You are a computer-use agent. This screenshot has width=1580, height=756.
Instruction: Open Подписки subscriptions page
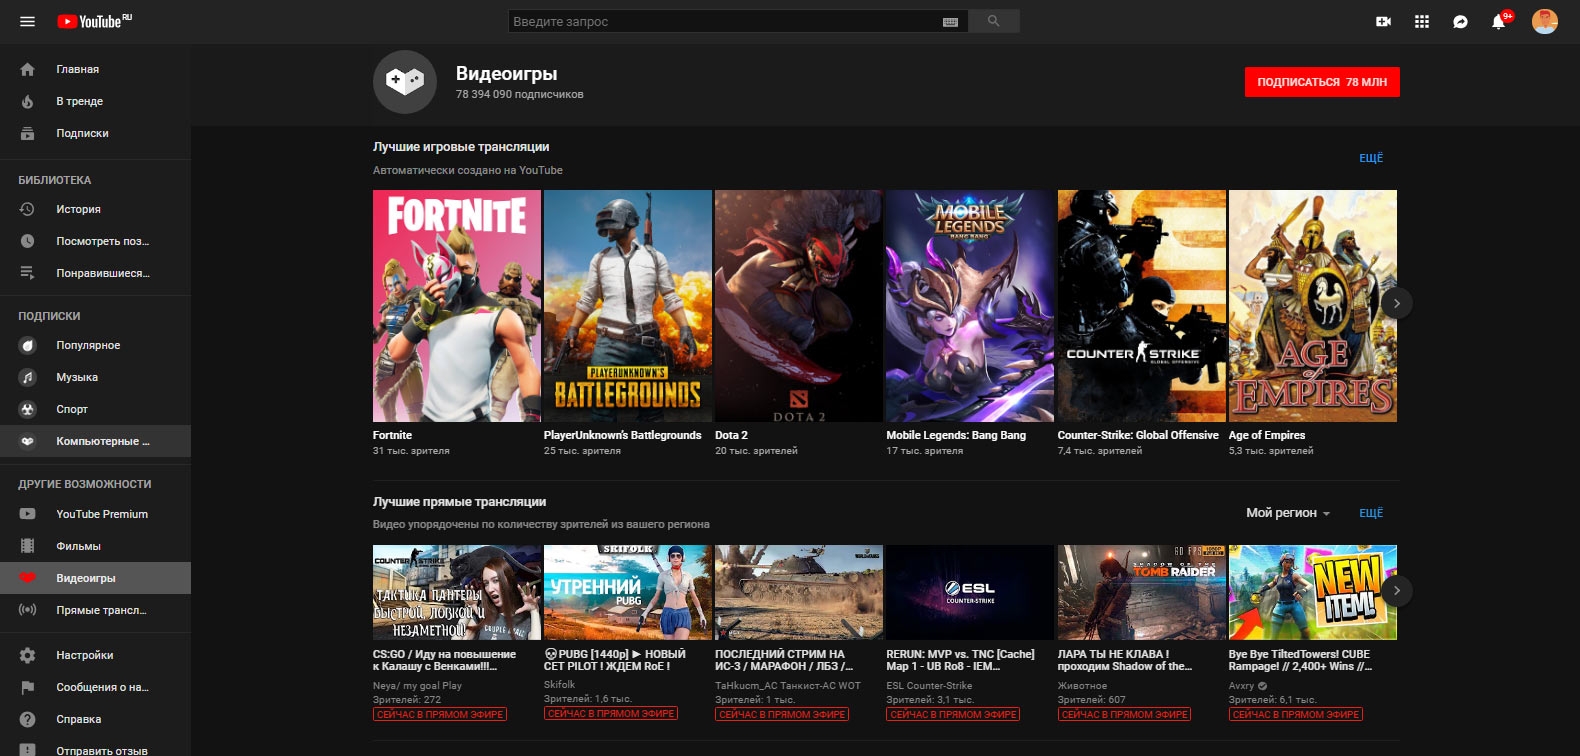click(x=95, y=133)
